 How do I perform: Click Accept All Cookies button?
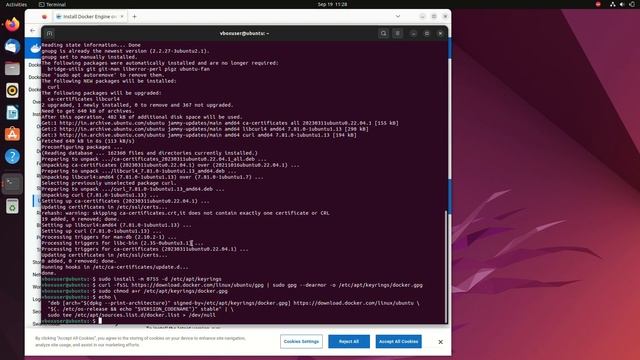(x=399, y=342)
